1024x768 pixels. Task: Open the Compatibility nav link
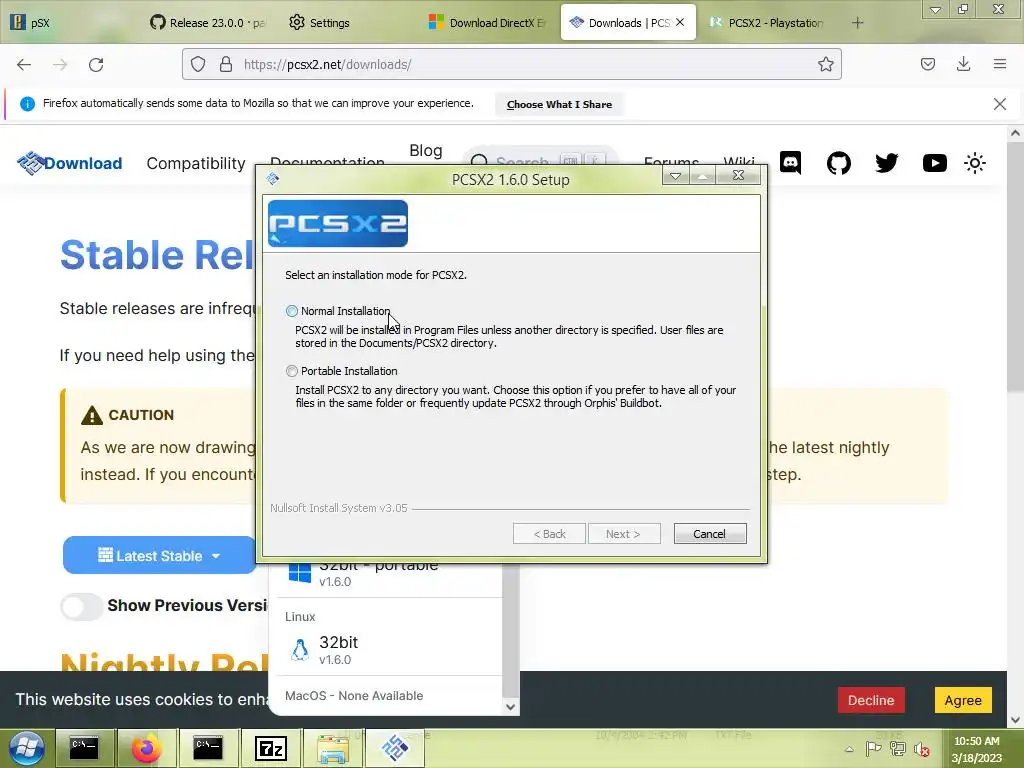coord(196,163)
